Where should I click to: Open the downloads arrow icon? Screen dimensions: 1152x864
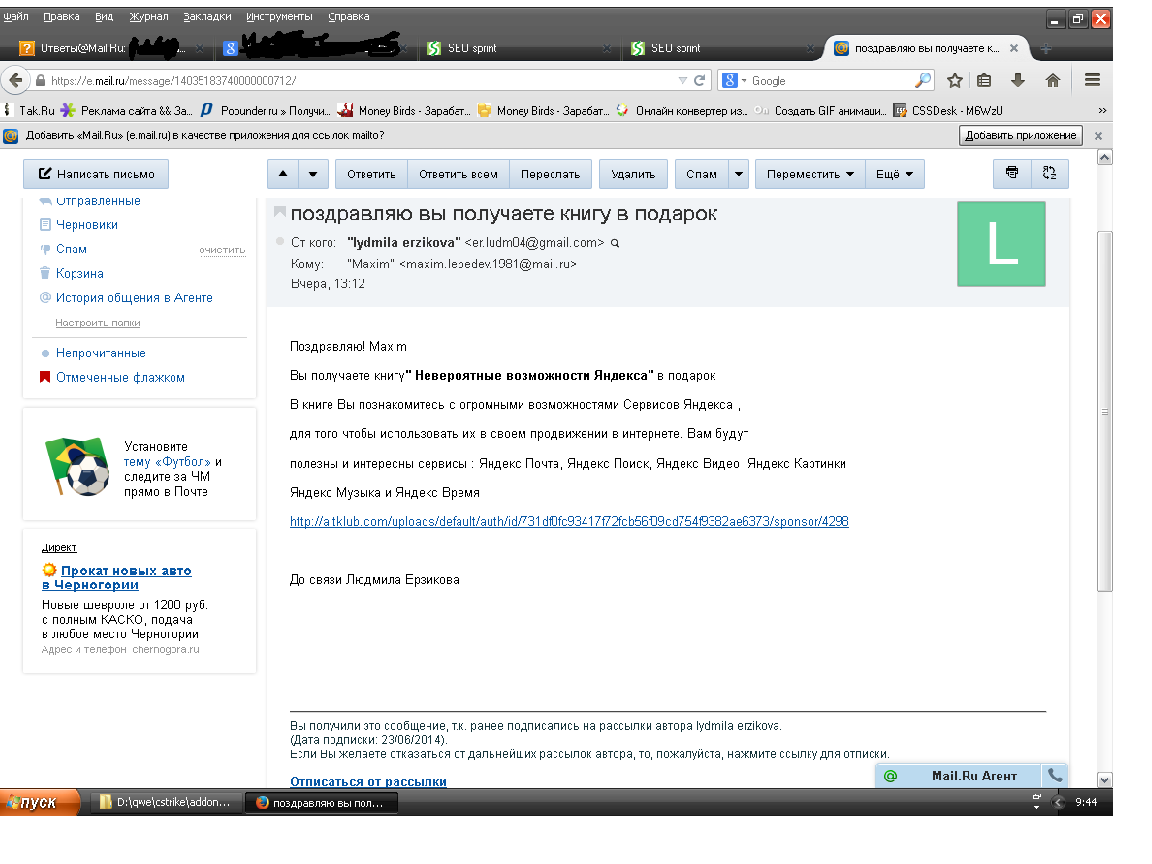pos(1018,81)
